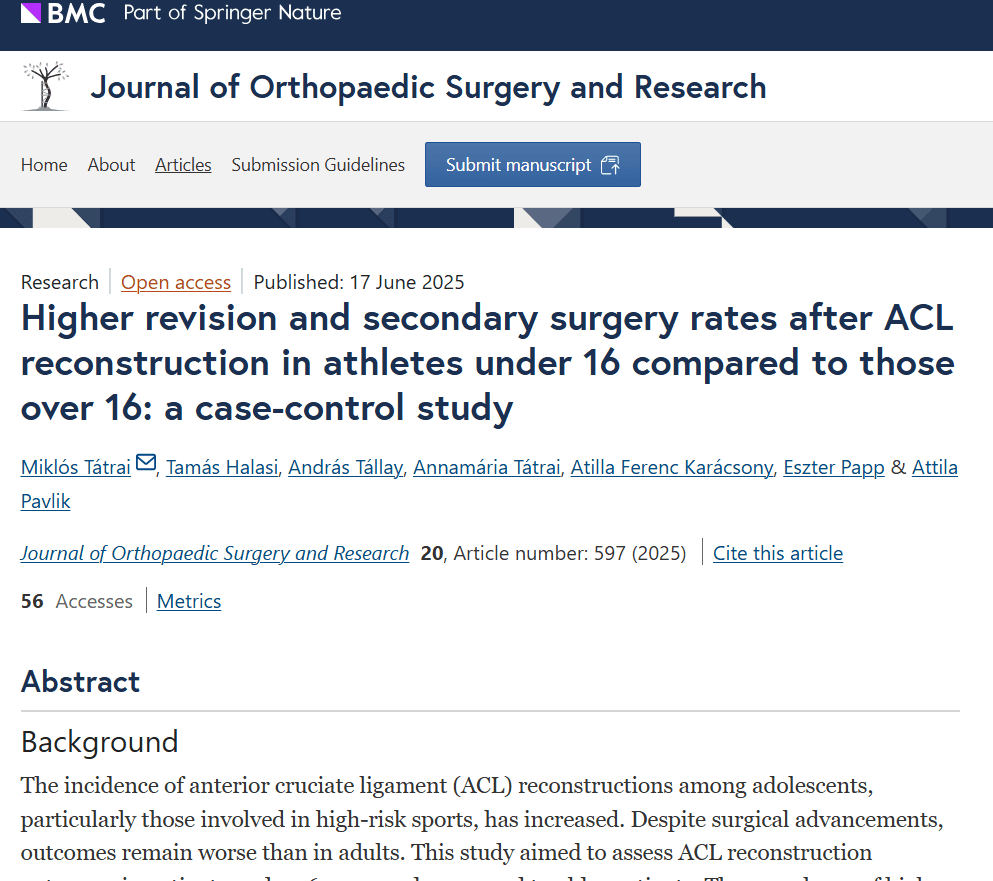Go to the About page
The image size is (993, 881).
pyautogui.click(x=111, y=165)
